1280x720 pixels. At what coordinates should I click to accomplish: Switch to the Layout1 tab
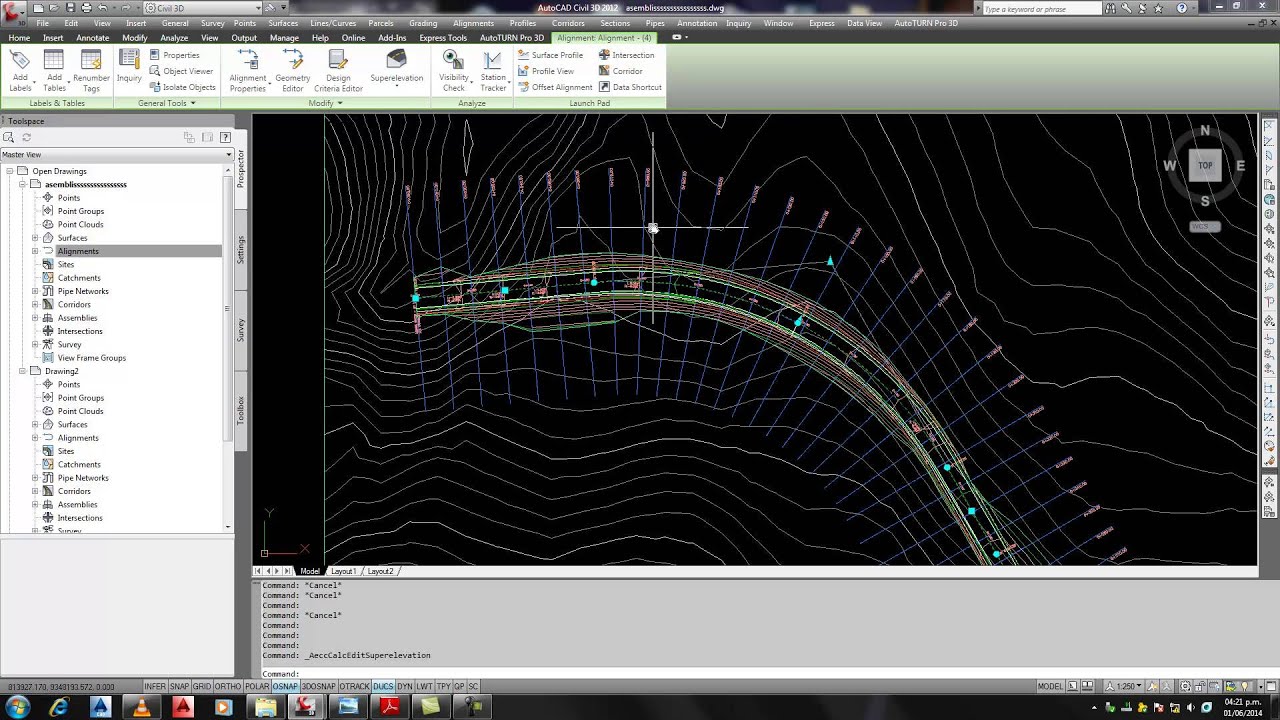pos(343,571)
